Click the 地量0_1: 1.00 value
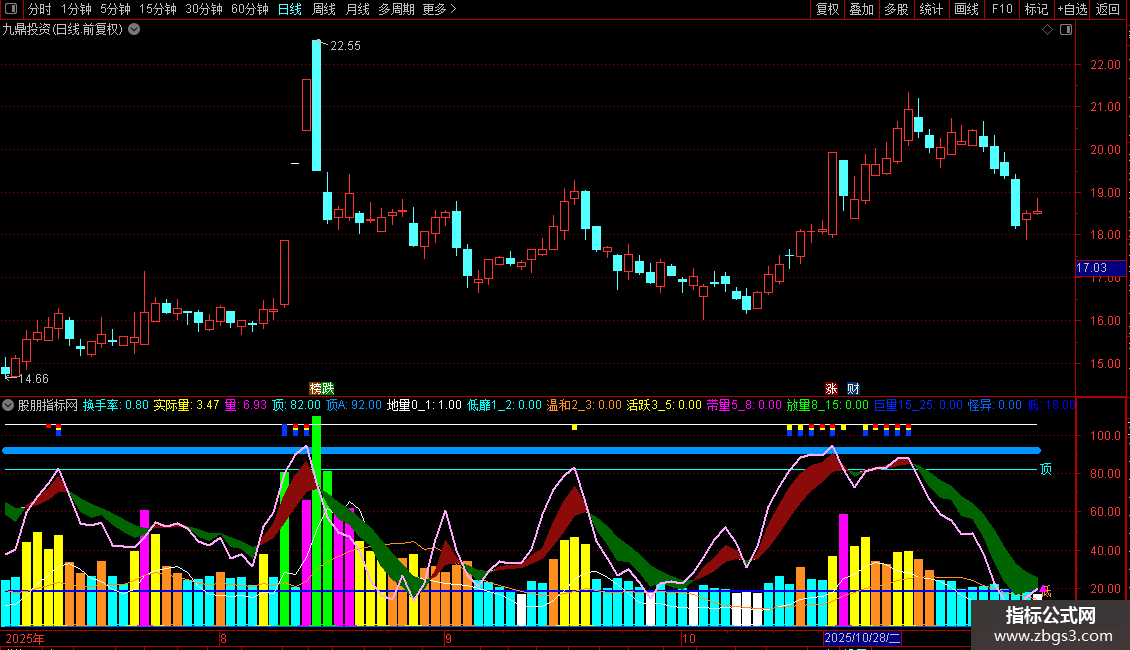 [424, 405]
